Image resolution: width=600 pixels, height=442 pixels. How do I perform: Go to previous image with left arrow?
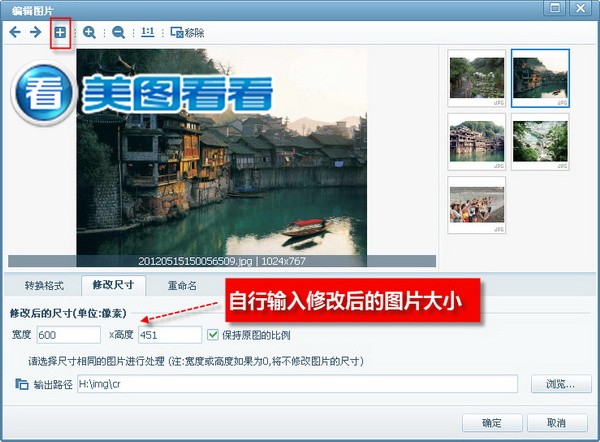15,32
